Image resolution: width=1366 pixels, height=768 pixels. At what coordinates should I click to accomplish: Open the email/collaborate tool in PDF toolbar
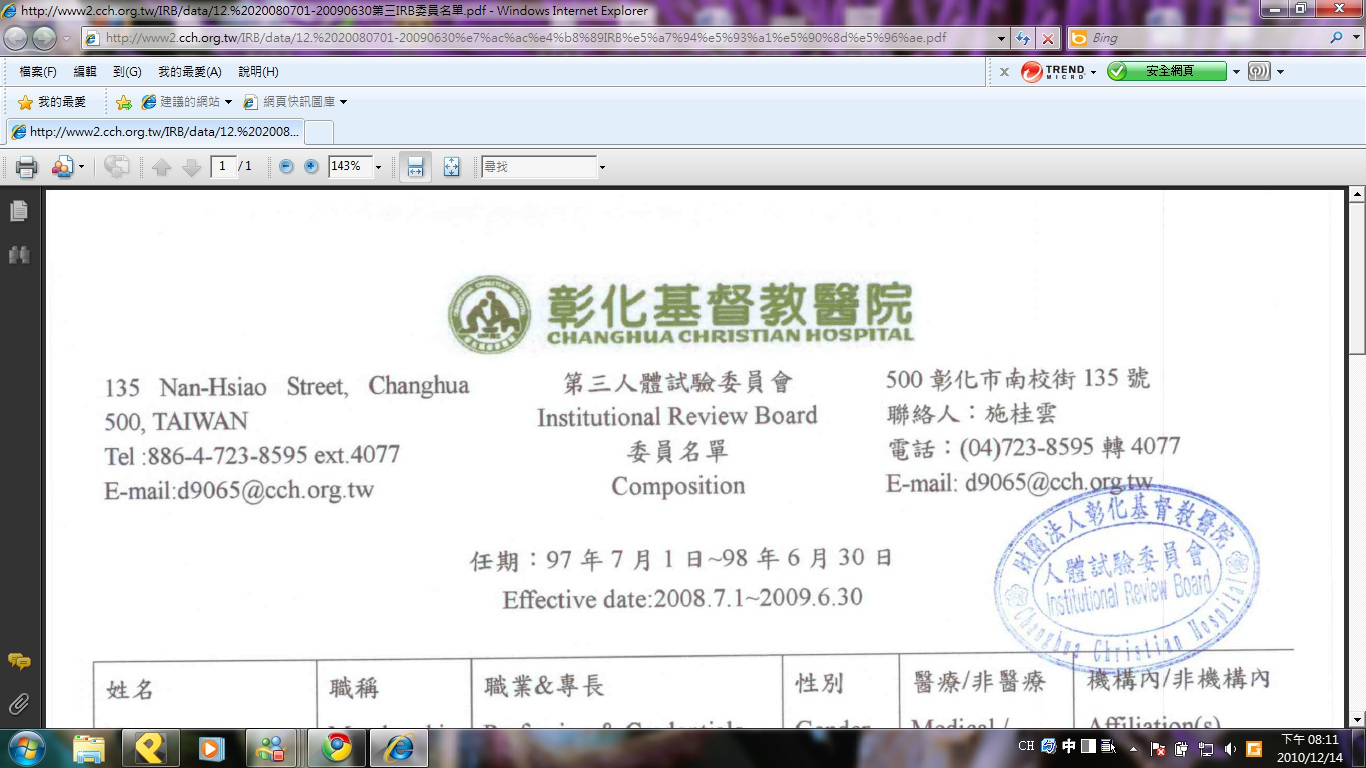click(x=62, y=167)
